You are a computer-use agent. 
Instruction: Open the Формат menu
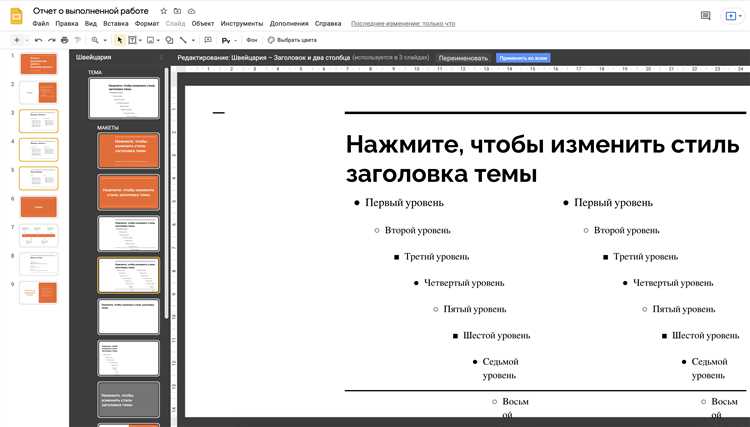pyautogui.click(x=147, y=23)
